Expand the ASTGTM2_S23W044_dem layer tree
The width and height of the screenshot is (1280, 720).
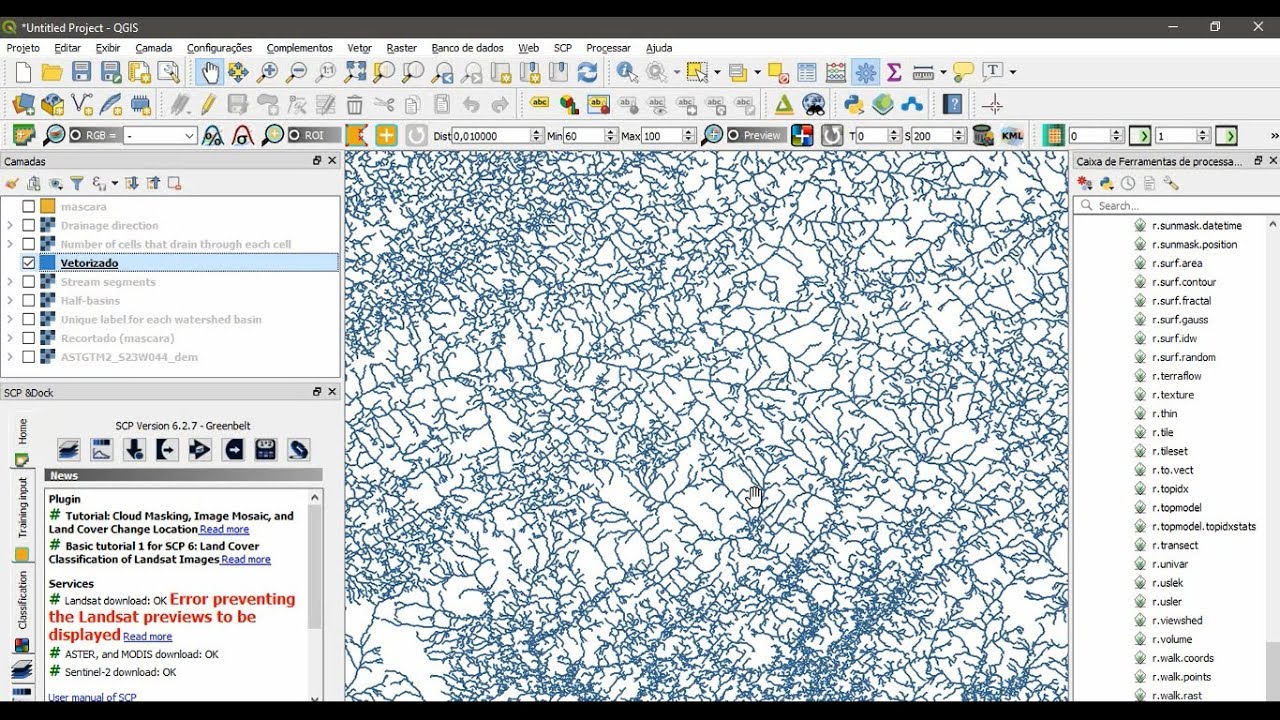click(x=10, y=357)
